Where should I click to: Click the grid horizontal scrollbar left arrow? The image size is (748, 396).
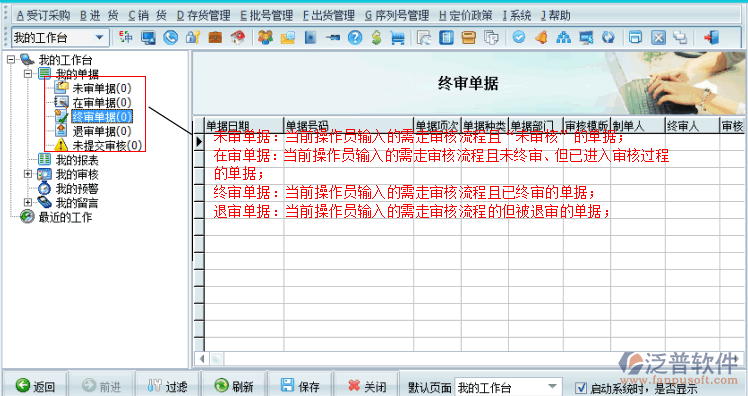tap(202, 358)
